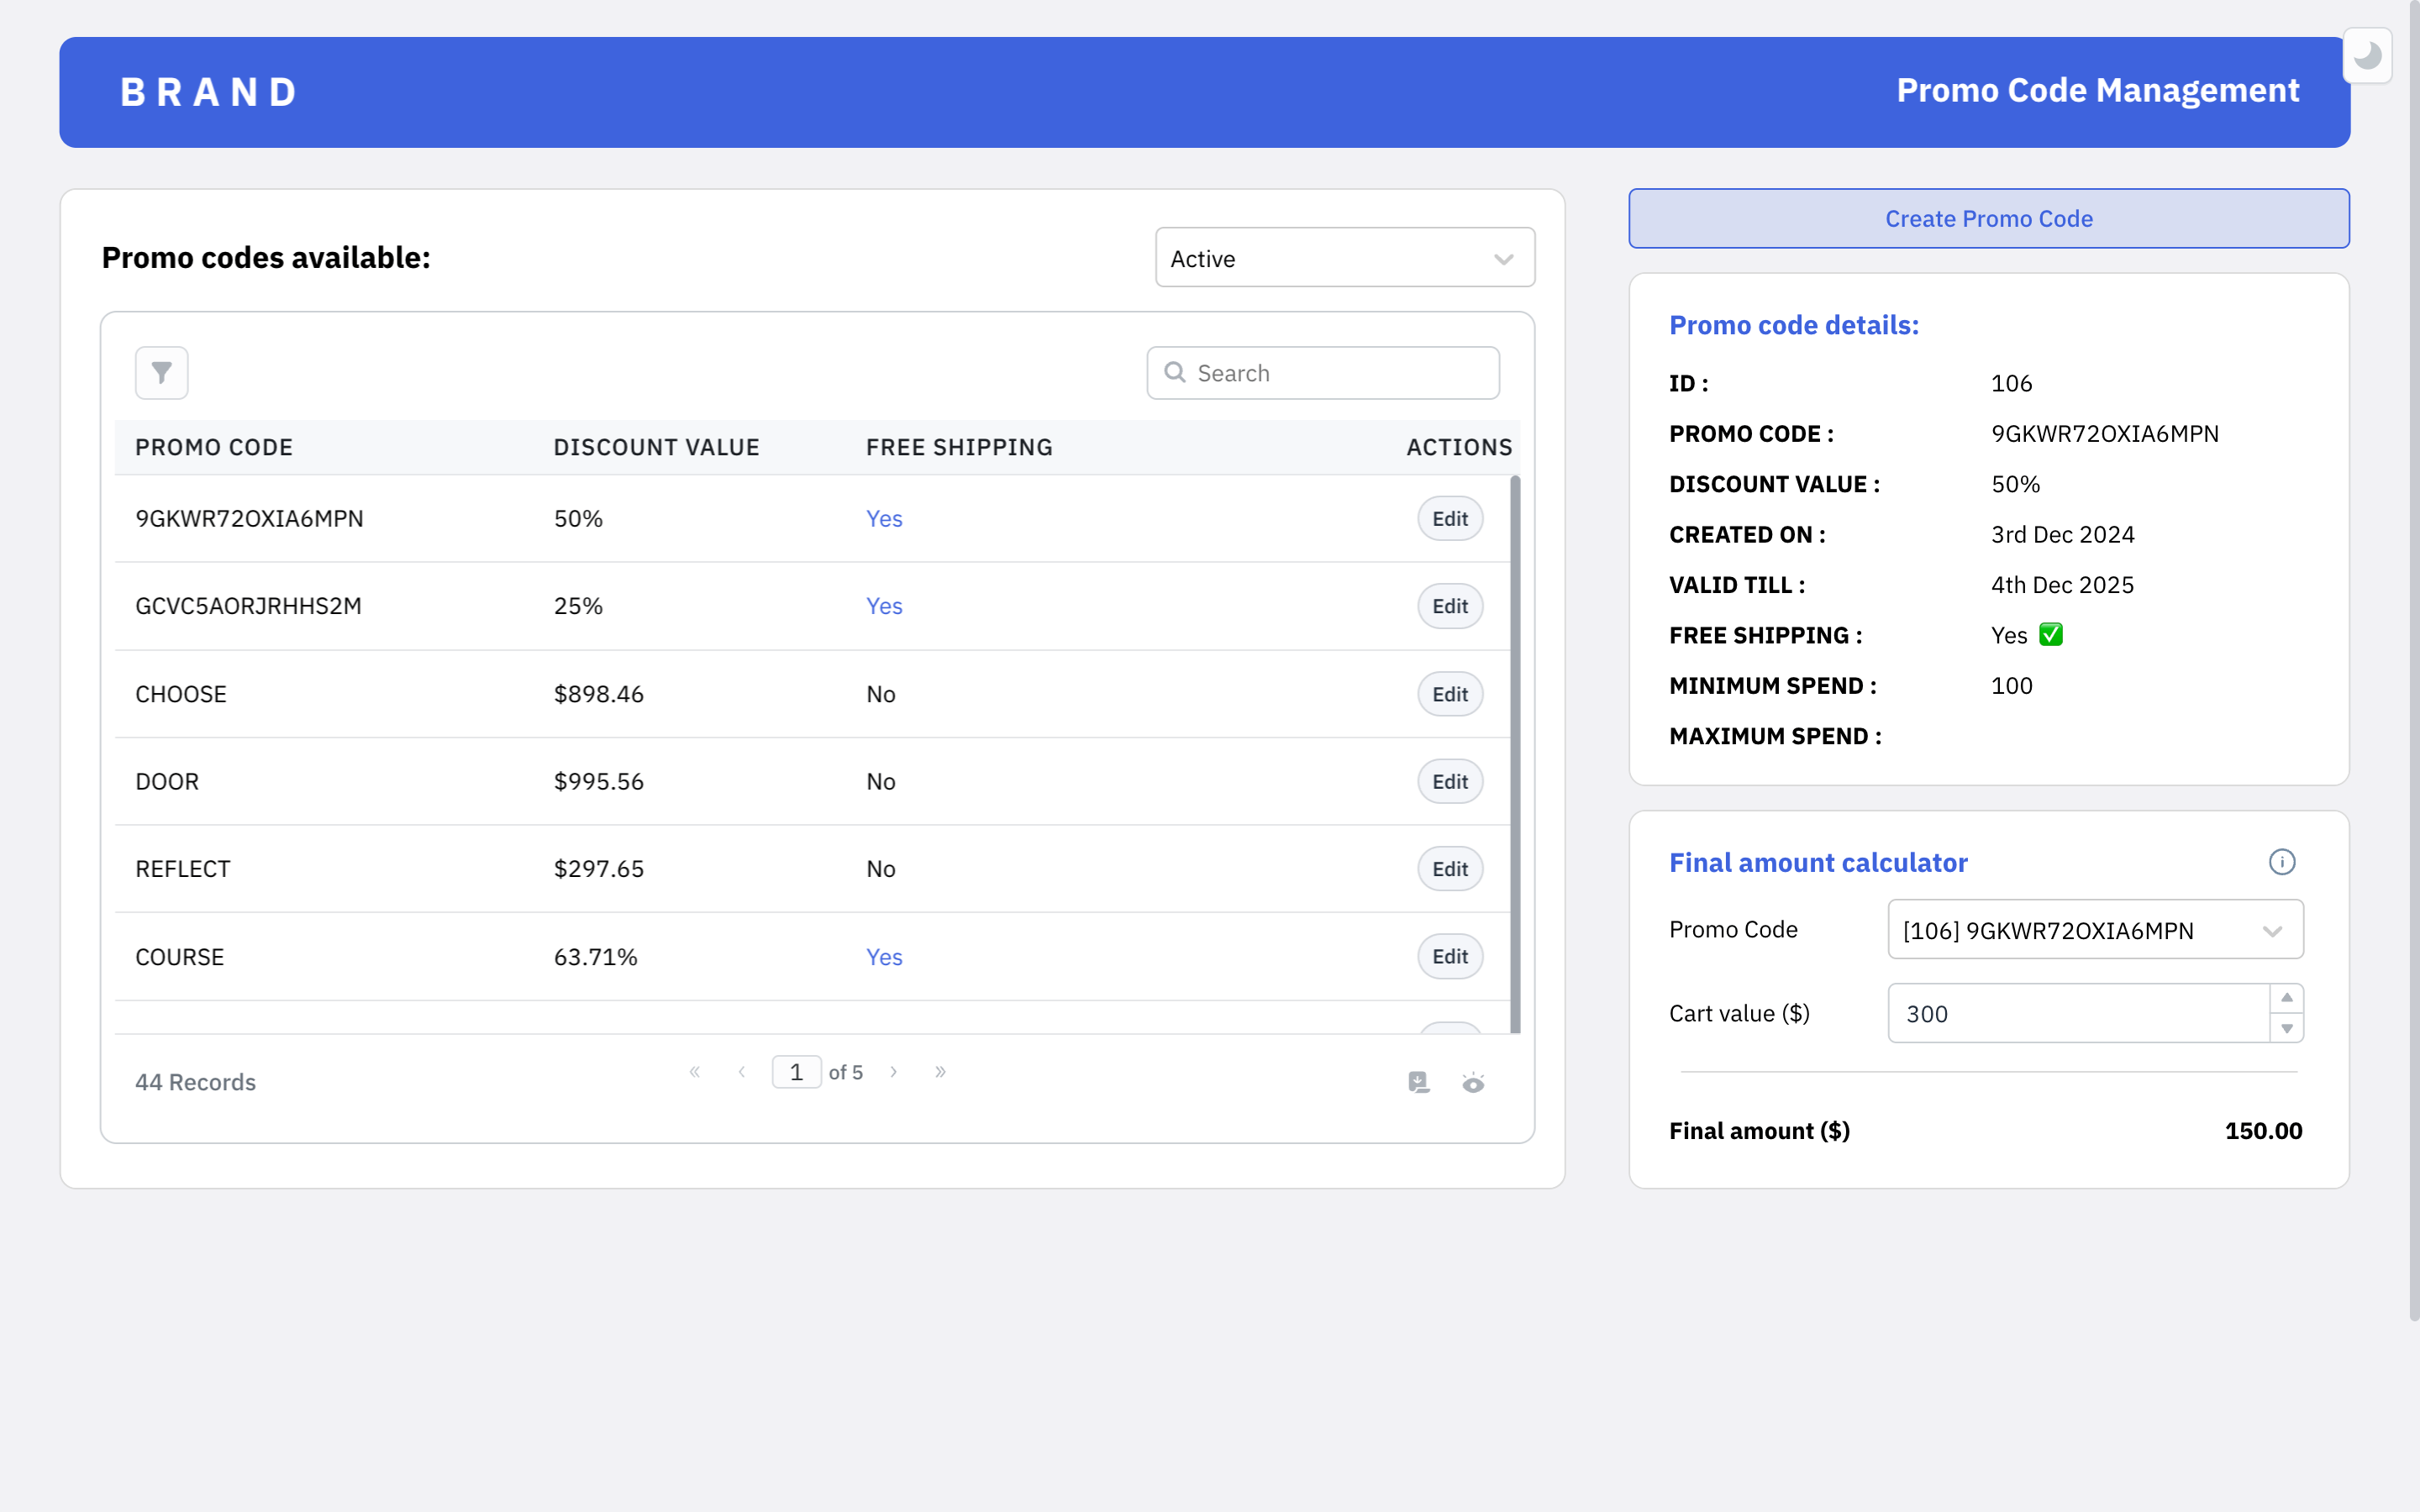Click Yes link for COURSE row

(884, 957)
